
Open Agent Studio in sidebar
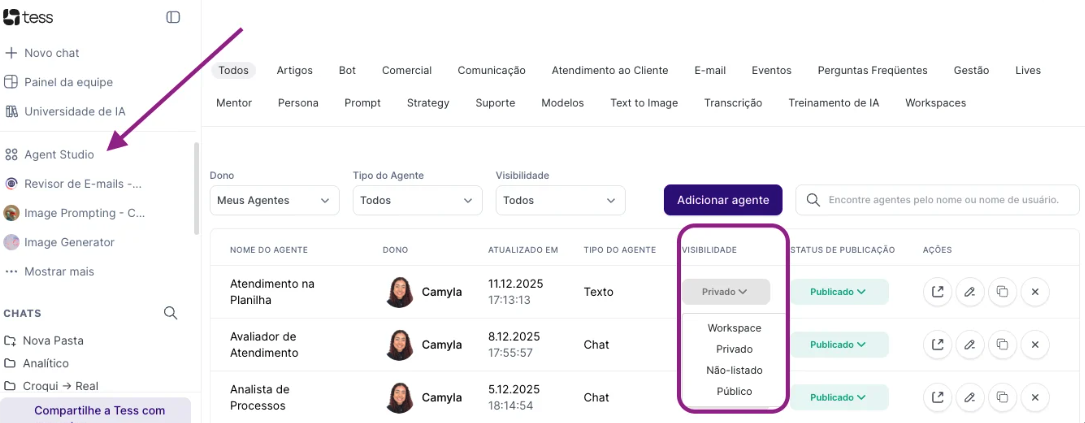49,154
